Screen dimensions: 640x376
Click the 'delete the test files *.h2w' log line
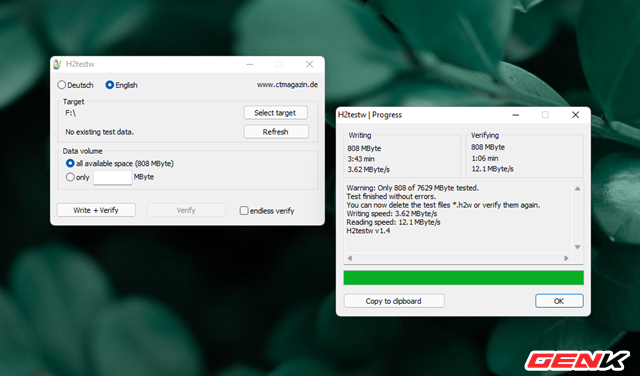[443, 205]
